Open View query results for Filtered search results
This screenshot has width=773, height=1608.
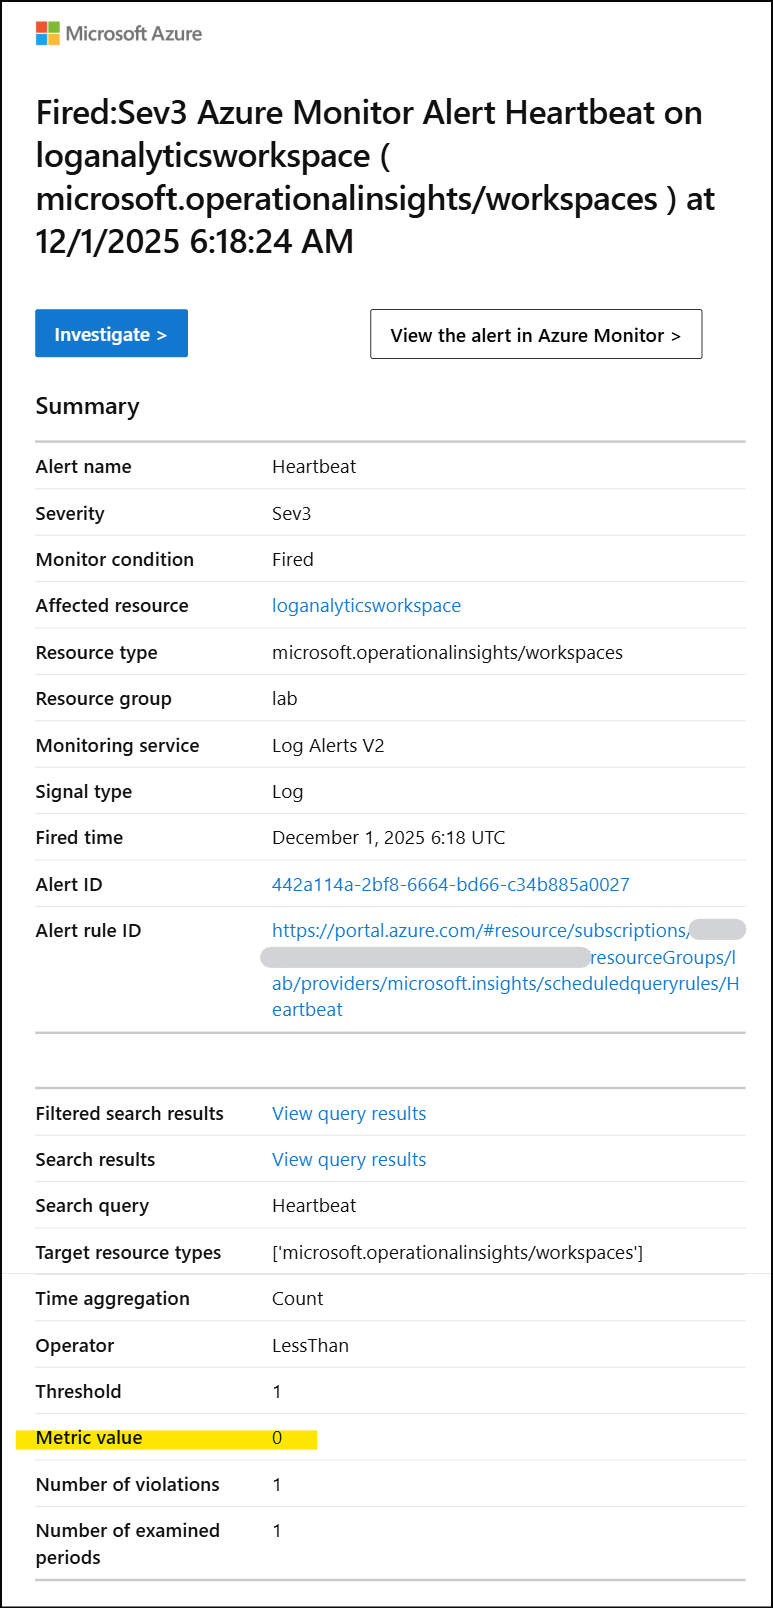pyautogui.click(x=349, y=1114)
